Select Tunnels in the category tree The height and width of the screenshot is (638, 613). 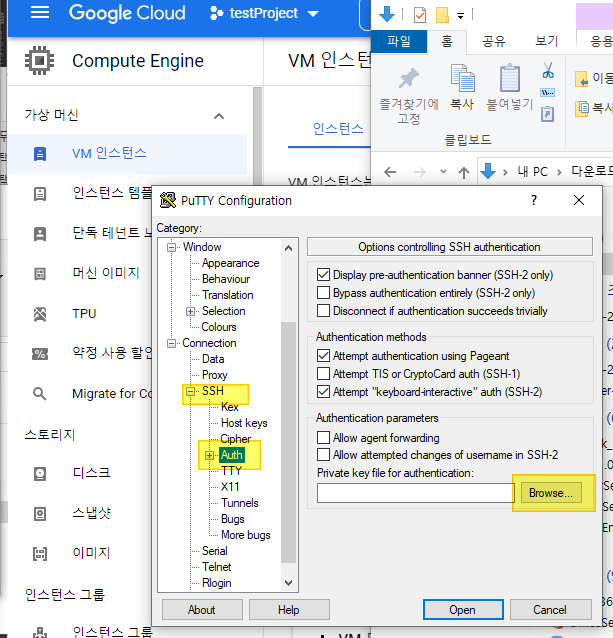(240, 503)
